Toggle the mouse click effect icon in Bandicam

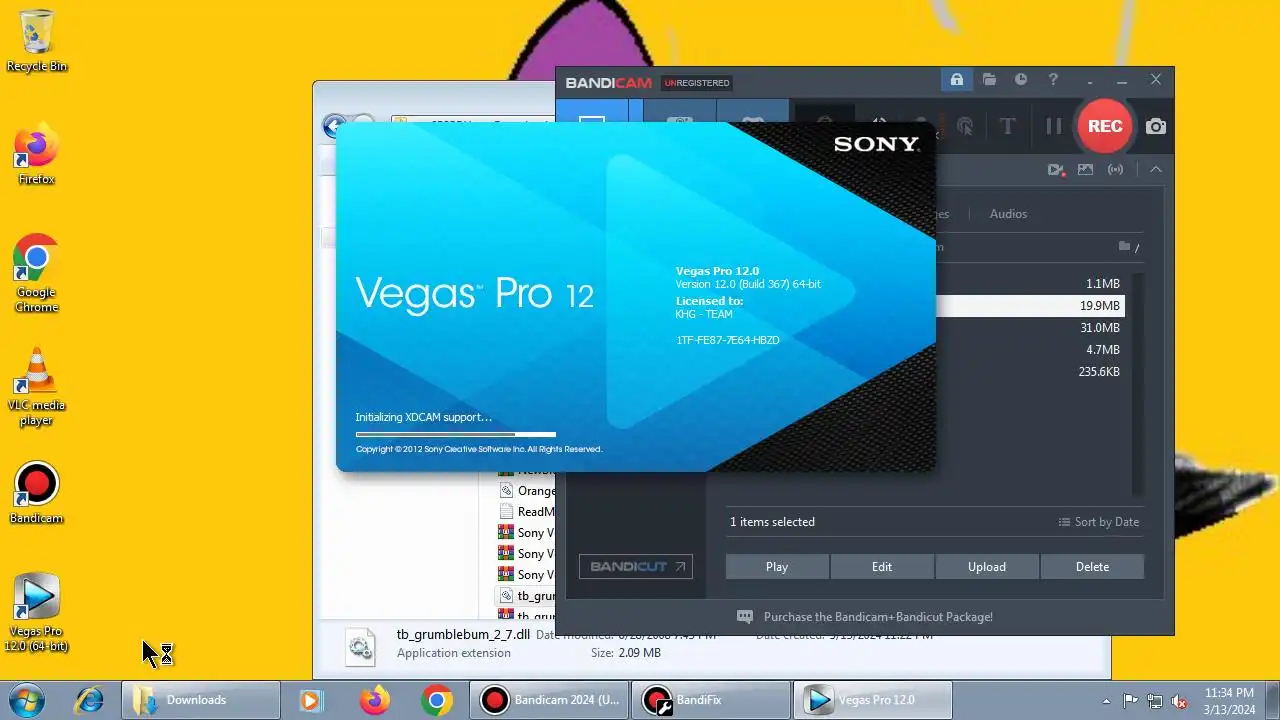pos(965,126)
